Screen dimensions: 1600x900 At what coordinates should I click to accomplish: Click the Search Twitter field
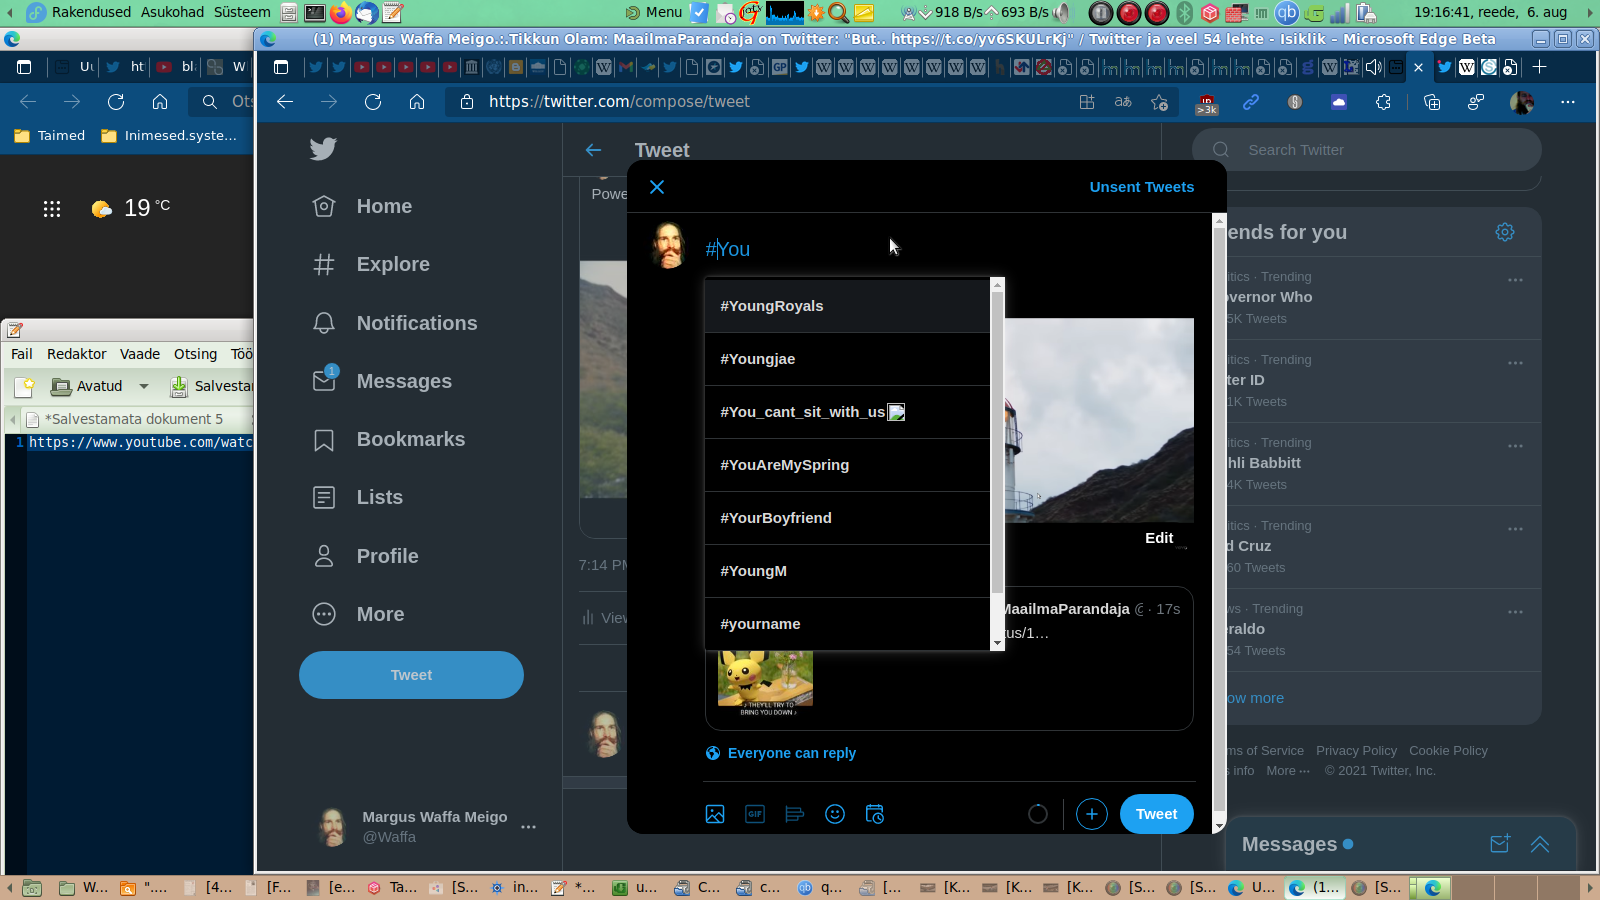click(x=1367, y=150)
